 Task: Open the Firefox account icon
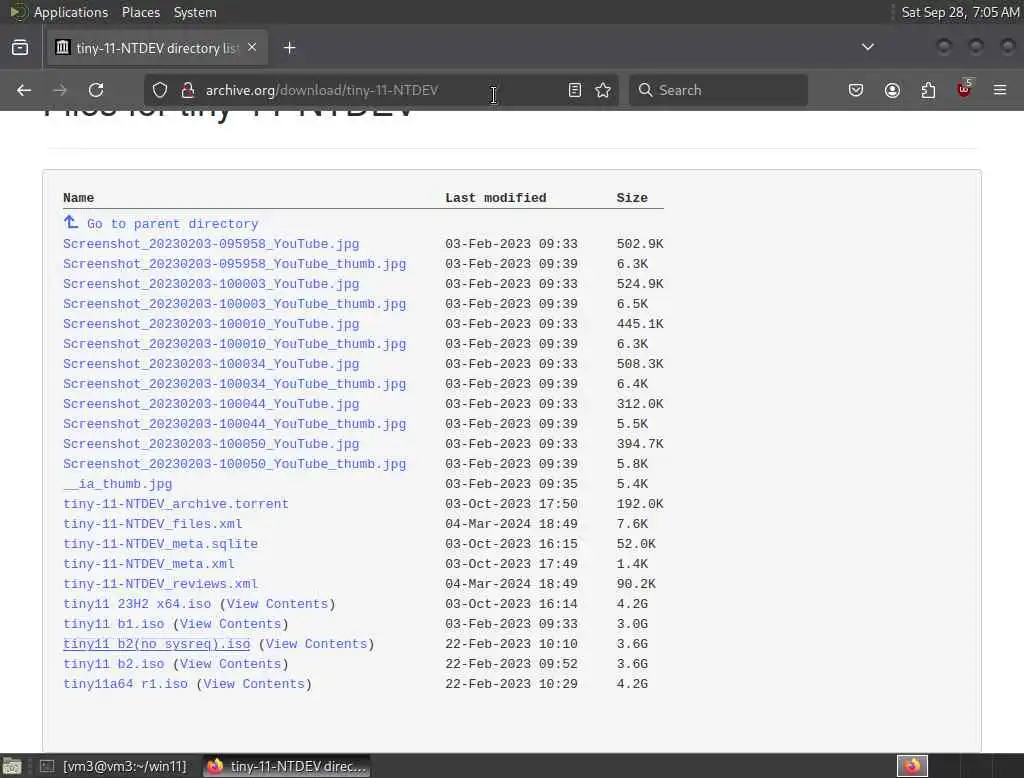tap(892, 90)
